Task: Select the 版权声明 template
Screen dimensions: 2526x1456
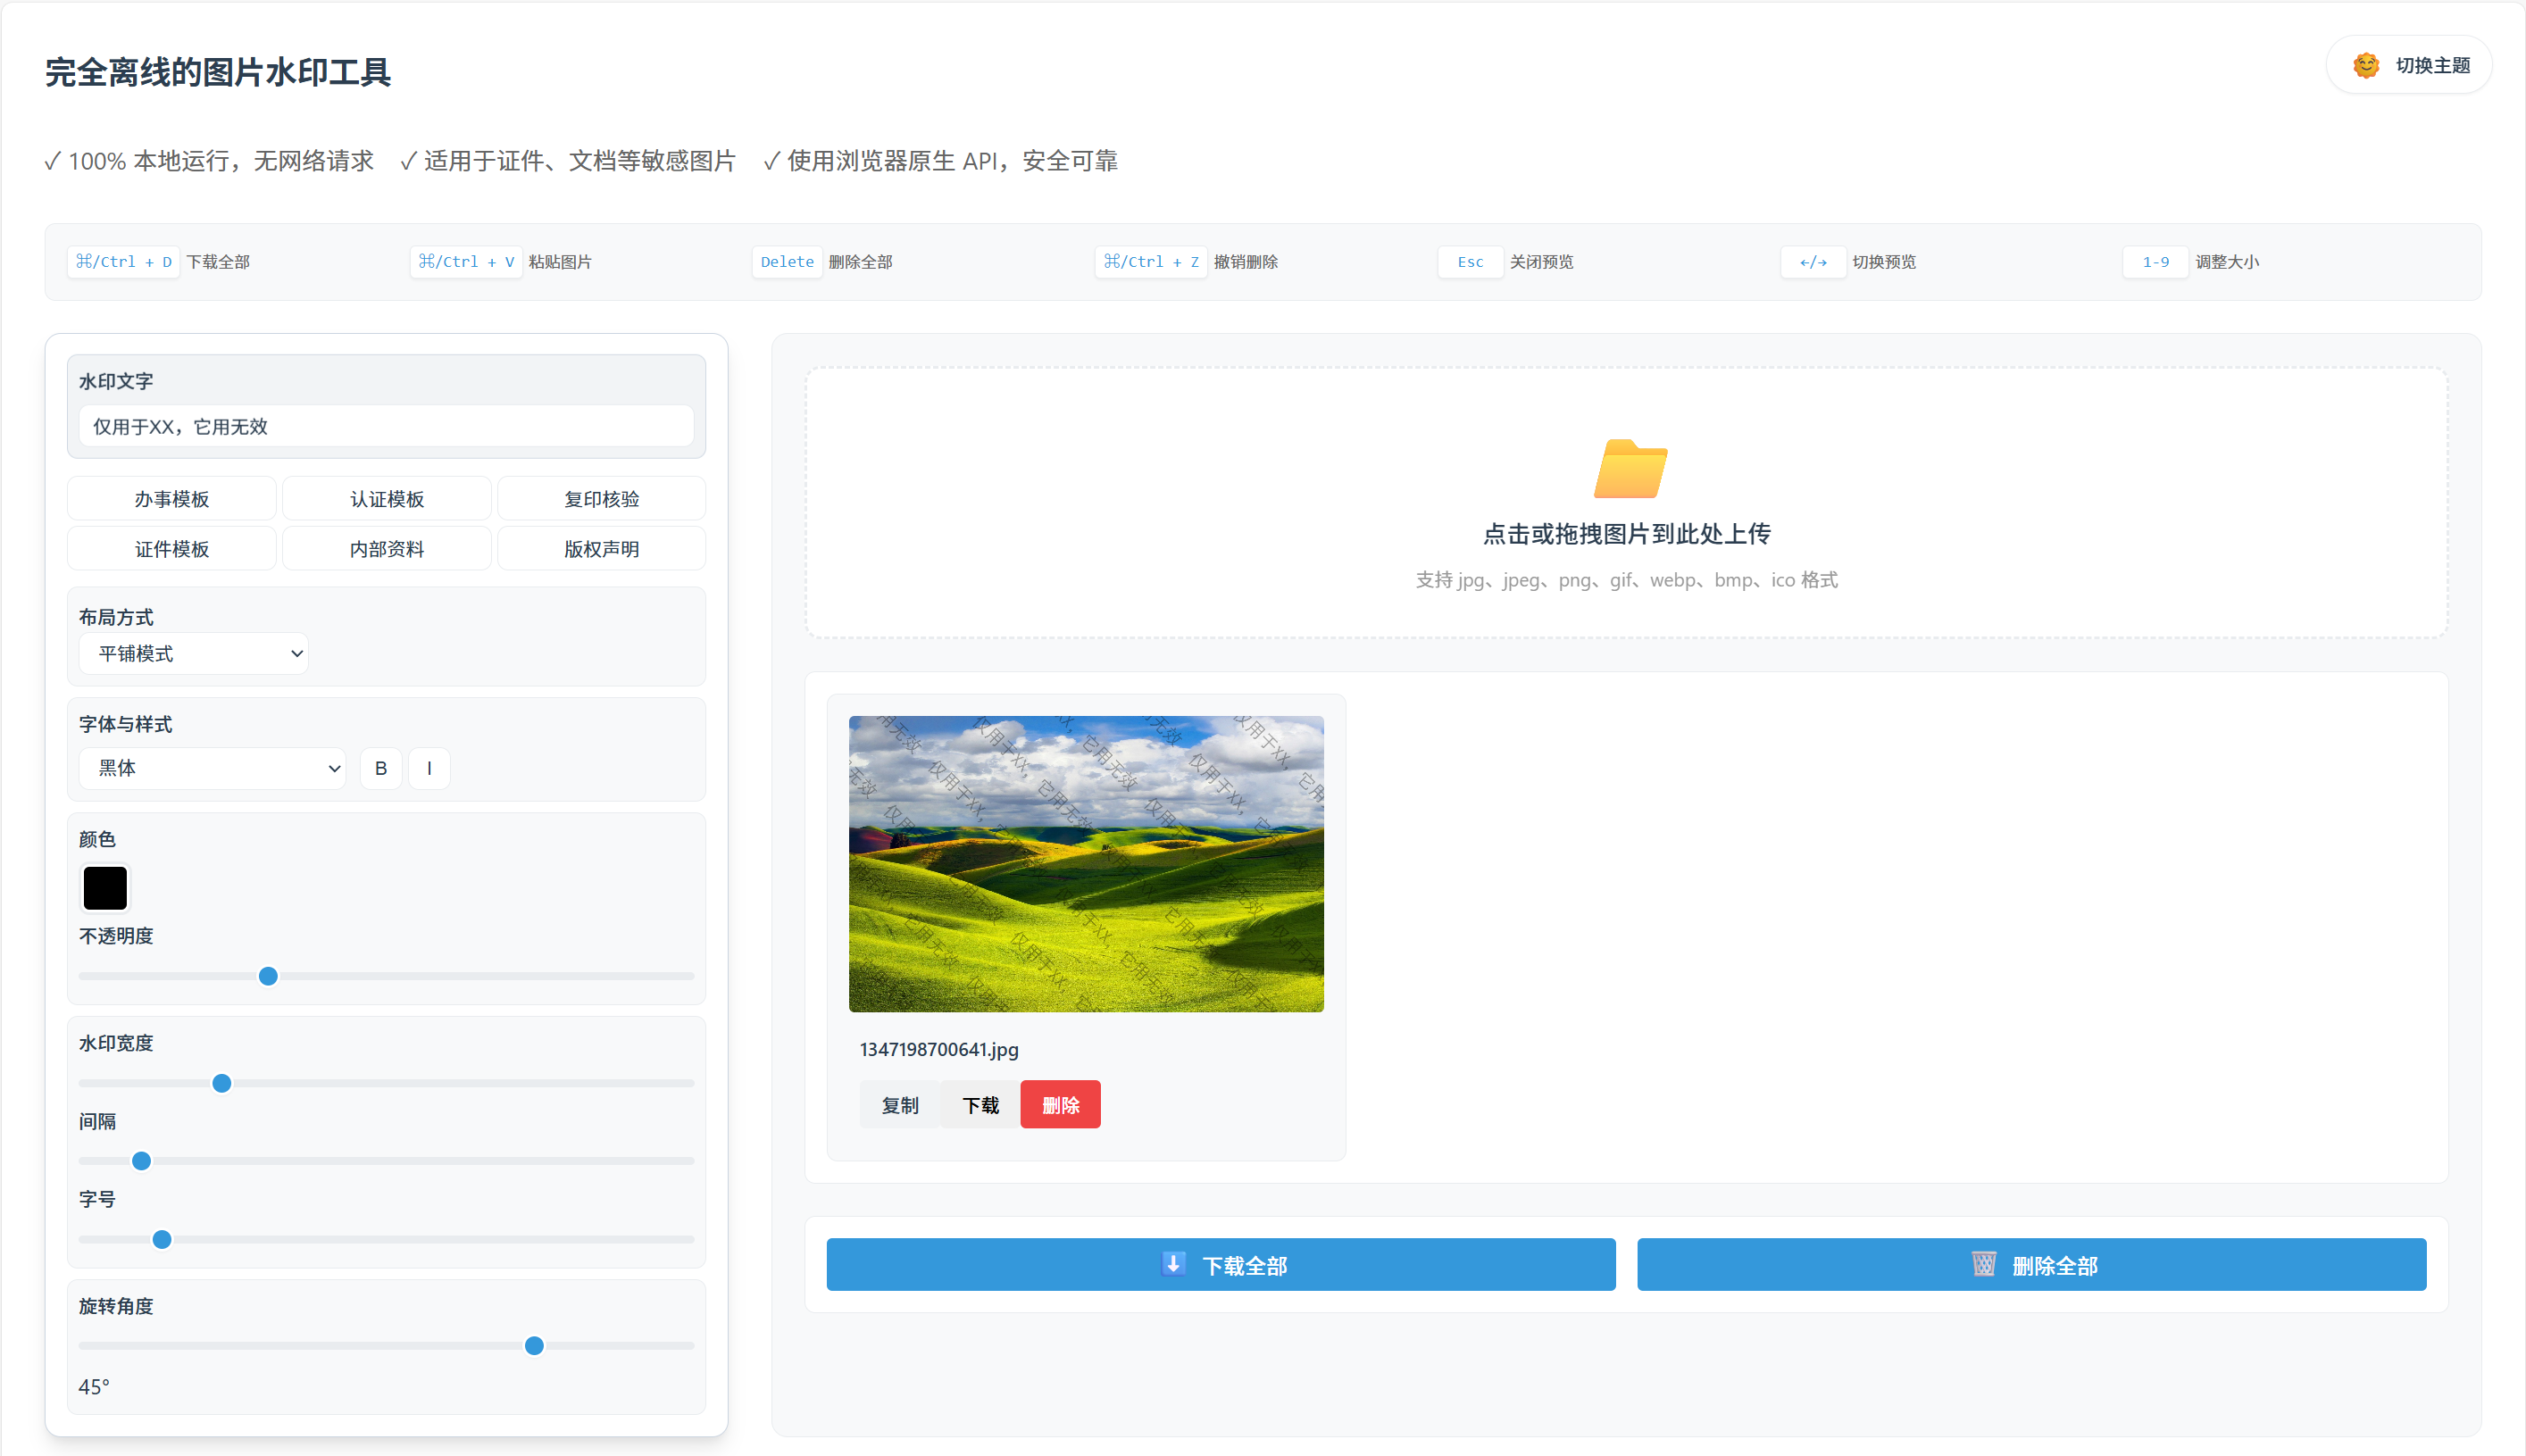Action: 601,549
